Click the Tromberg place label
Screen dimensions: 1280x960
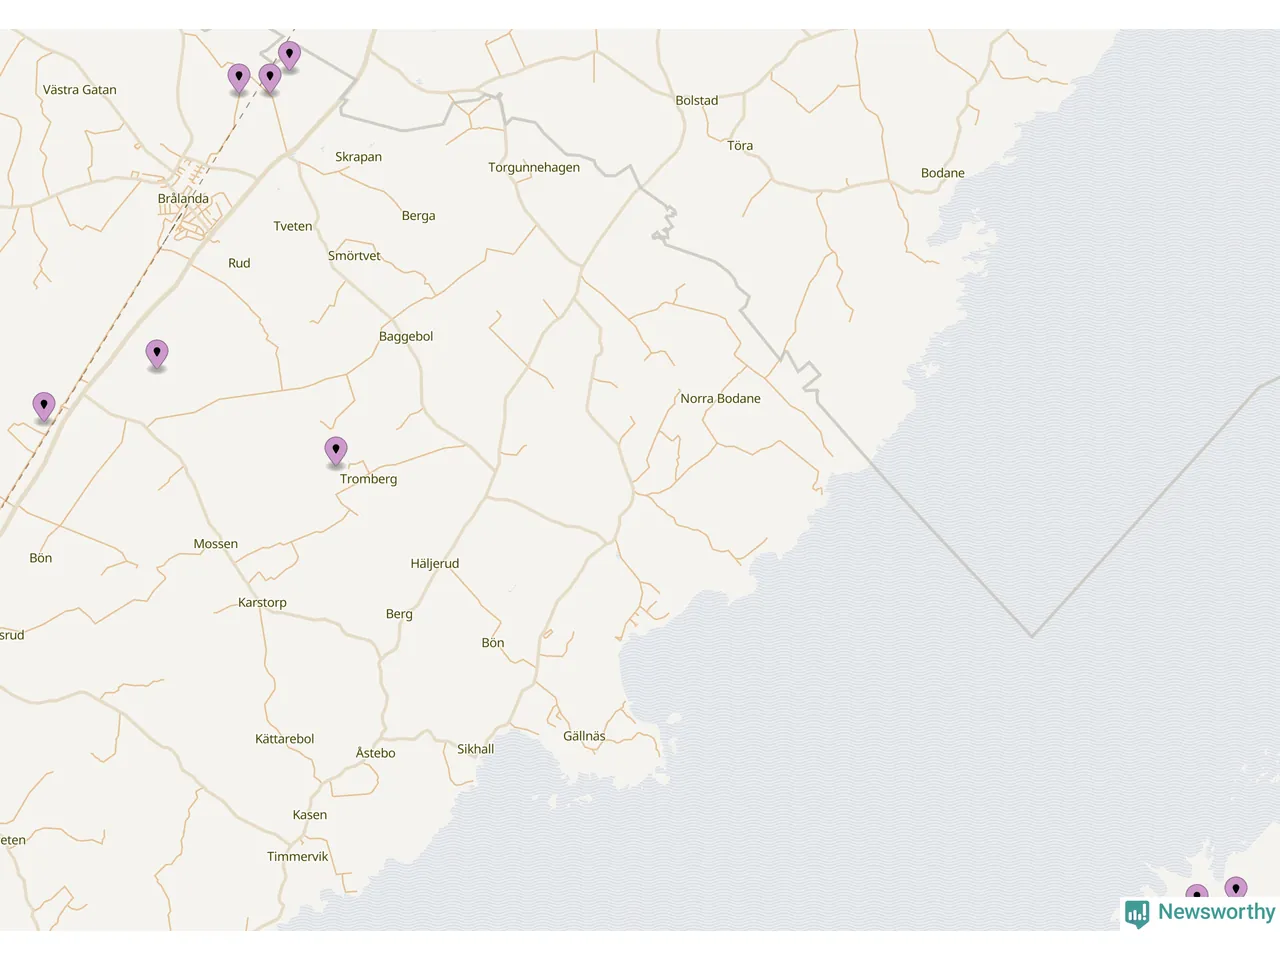pyautogui.click(x=368, y=479)
